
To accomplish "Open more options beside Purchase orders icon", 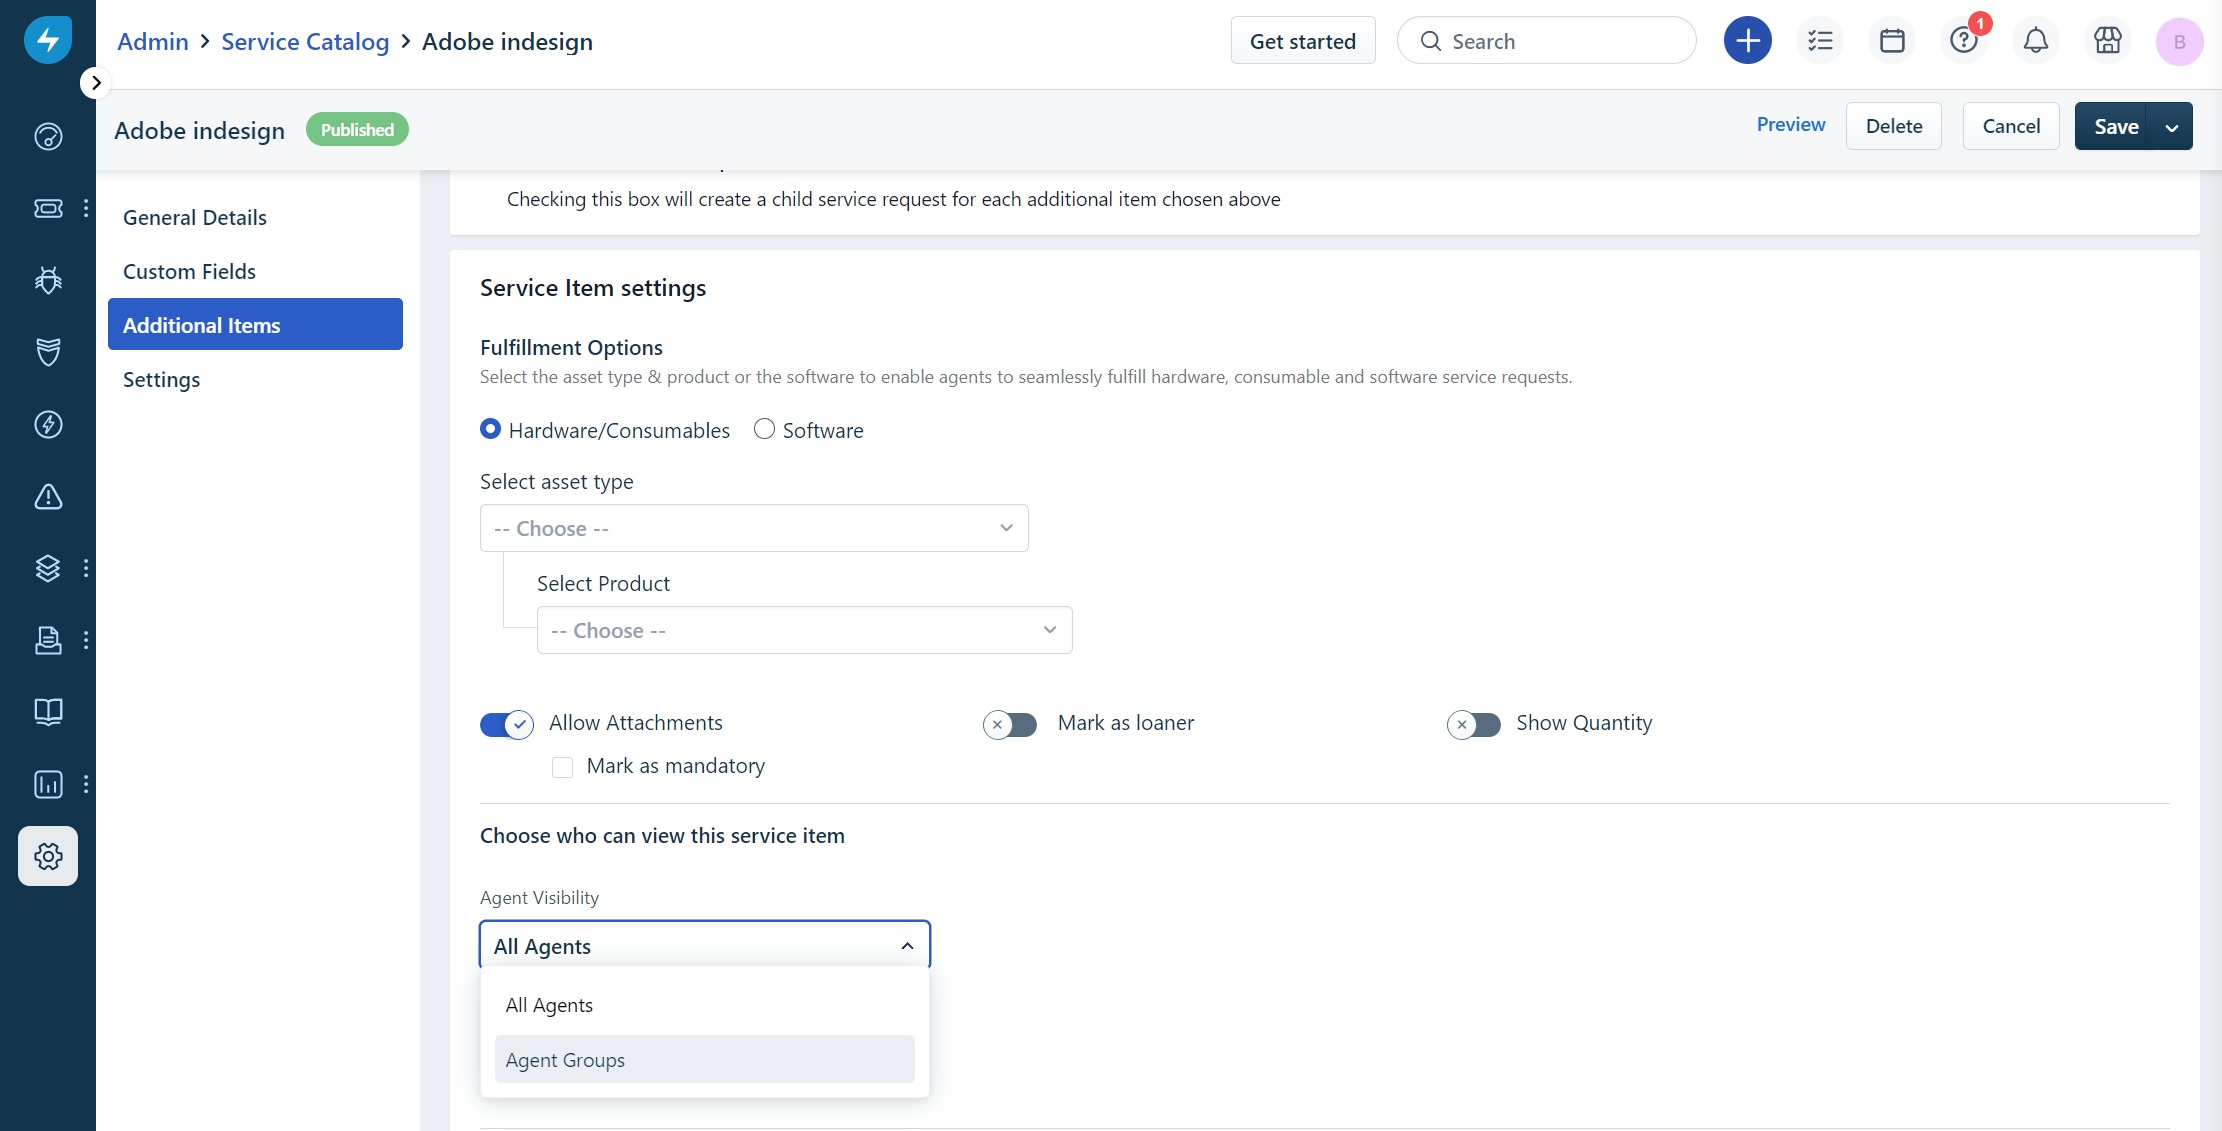I will pos(86,640).
